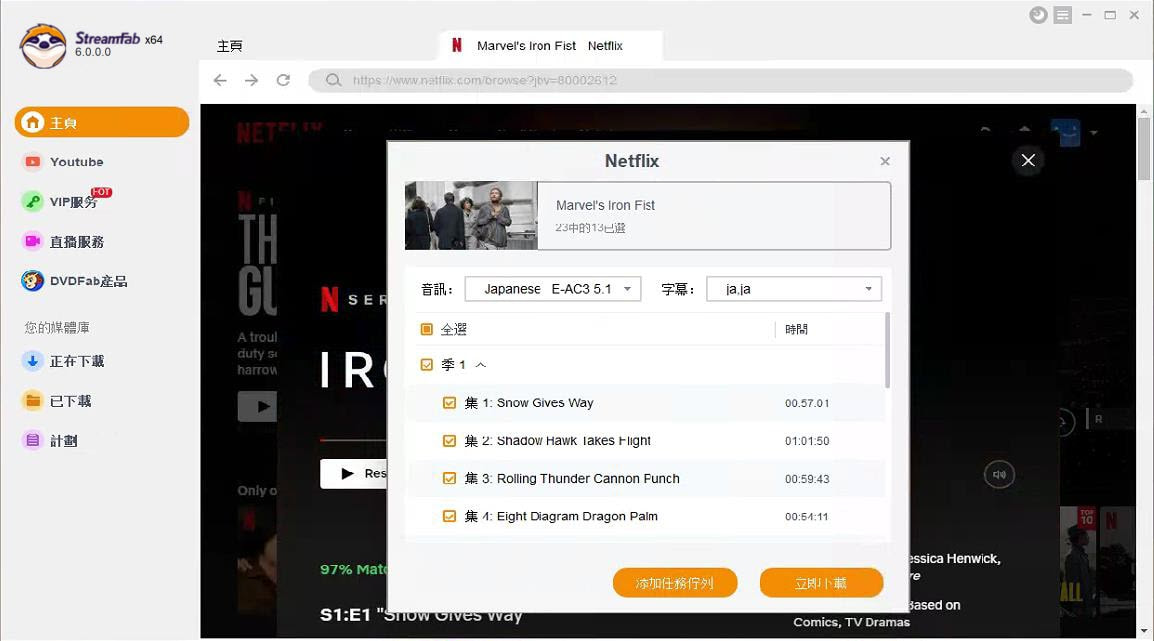1154x641 pixels.
Task: Click the home icon in sidebar
Action: click(x=32, y=122)
